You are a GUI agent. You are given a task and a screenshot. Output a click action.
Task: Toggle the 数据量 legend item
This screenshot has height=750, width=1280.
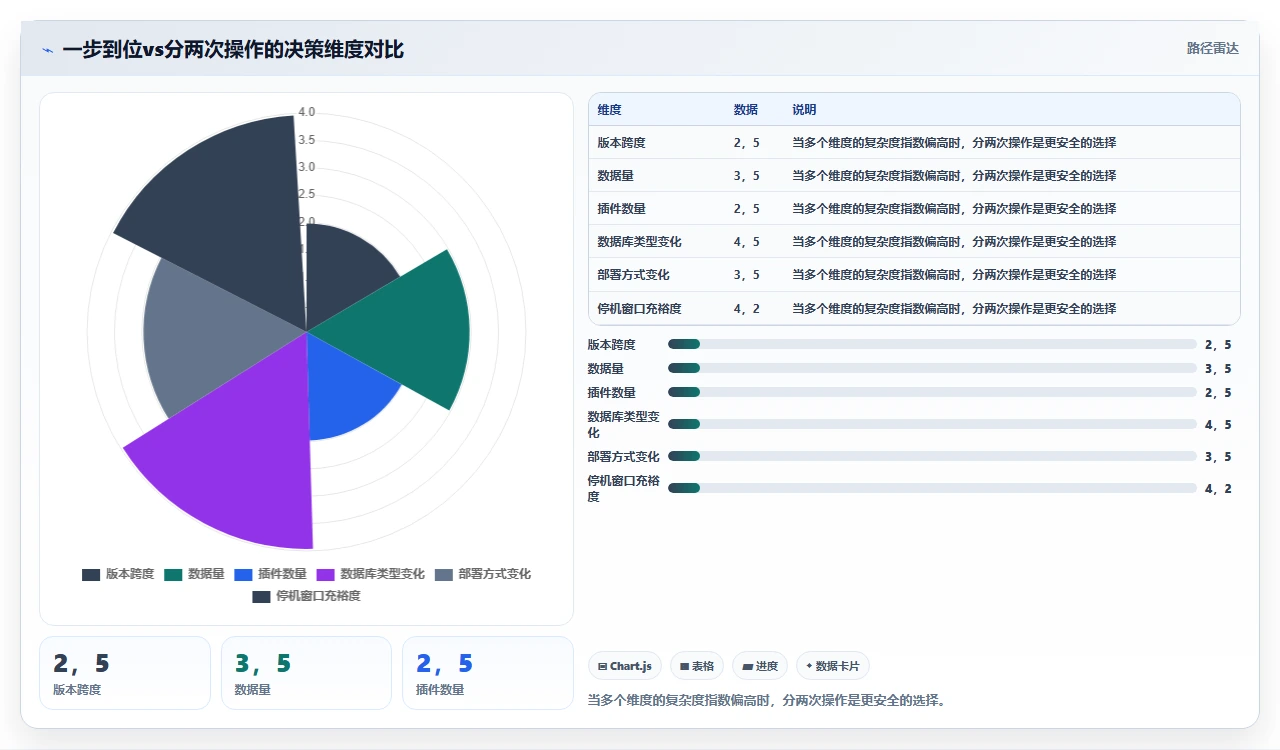[x=194, y=574]
